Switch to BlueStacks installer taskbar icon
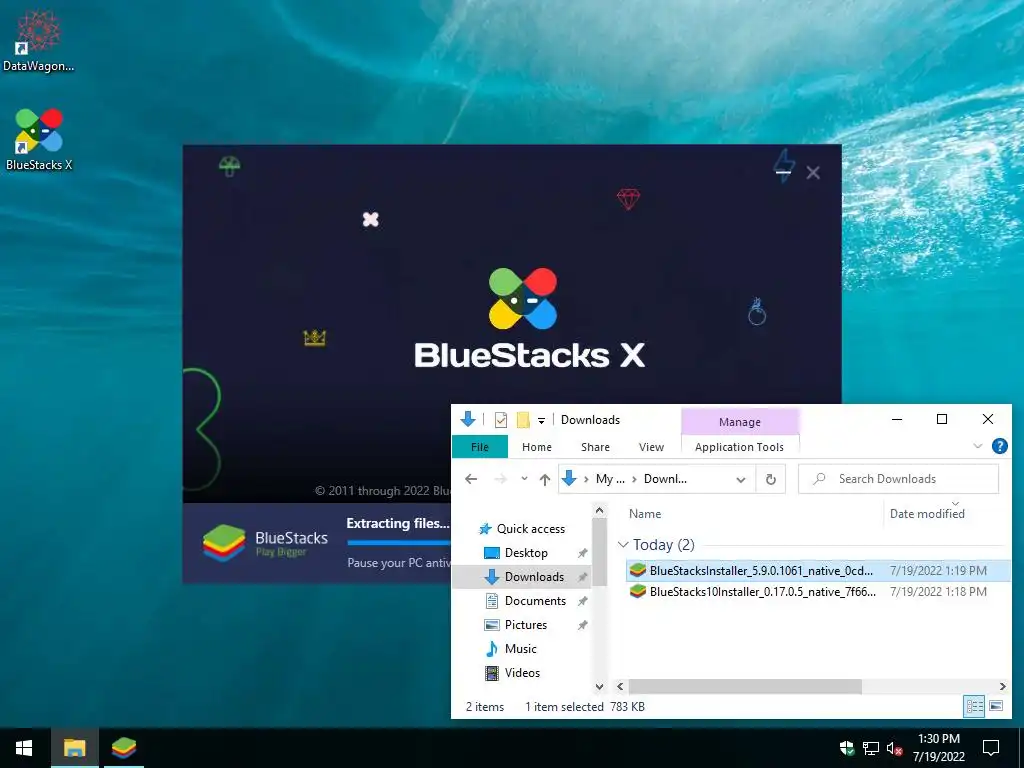 tap(123, 748)
